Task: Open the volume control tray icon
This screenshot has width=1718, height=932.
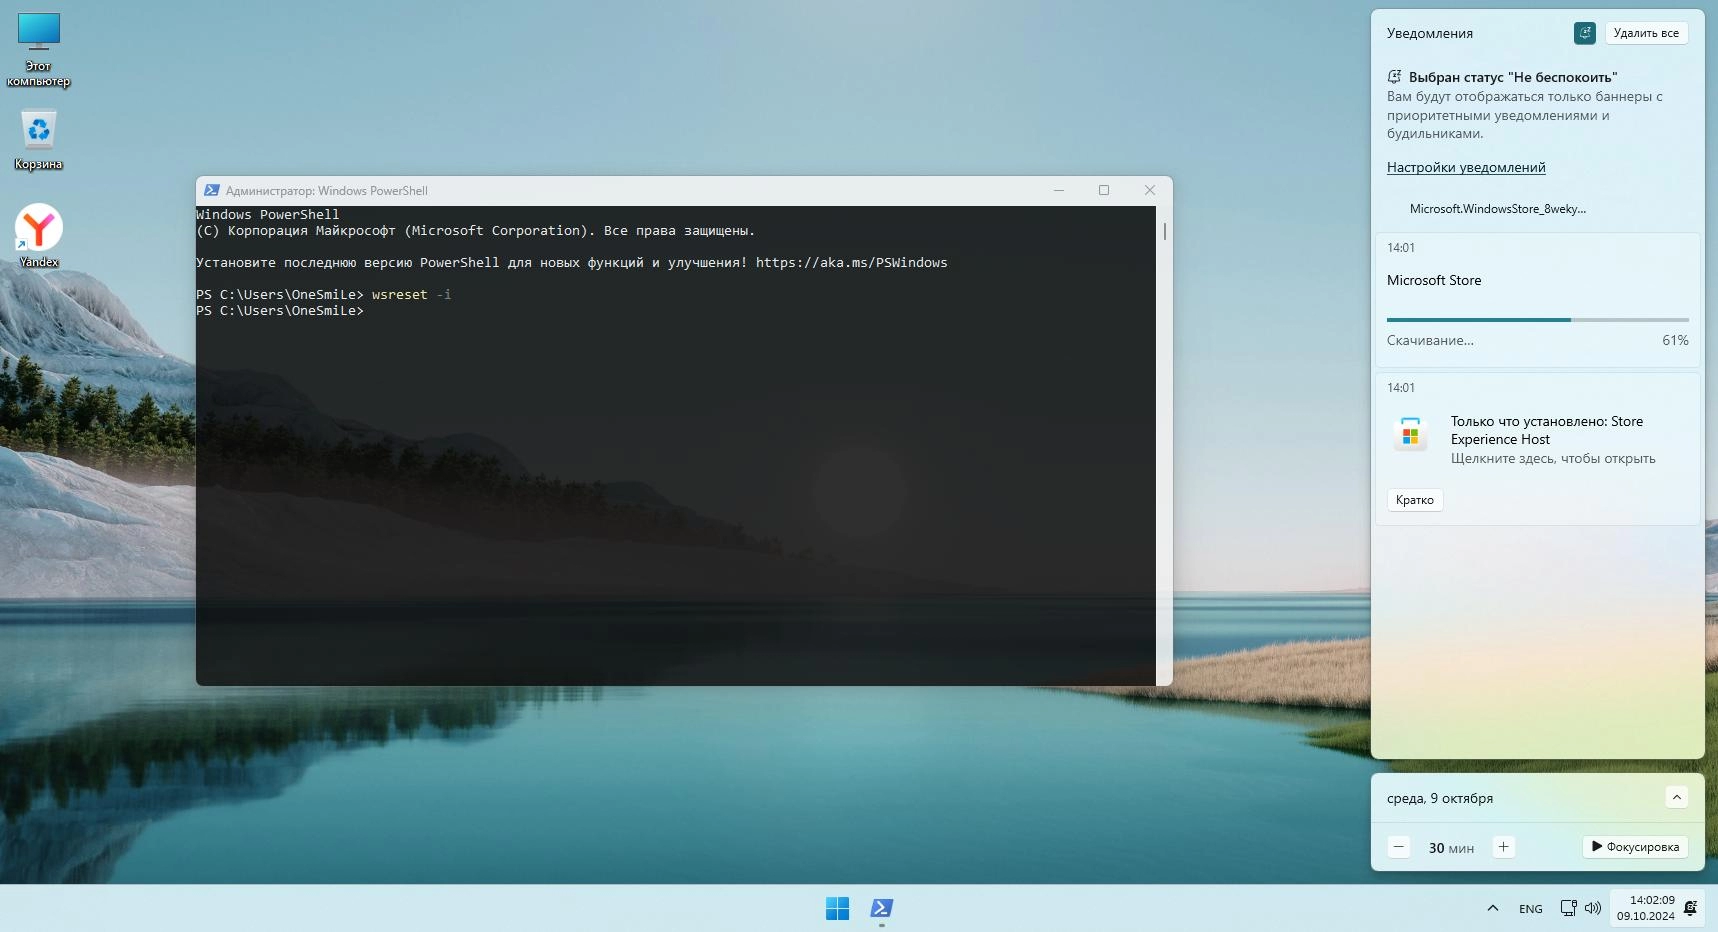Action: (1593, 908)
